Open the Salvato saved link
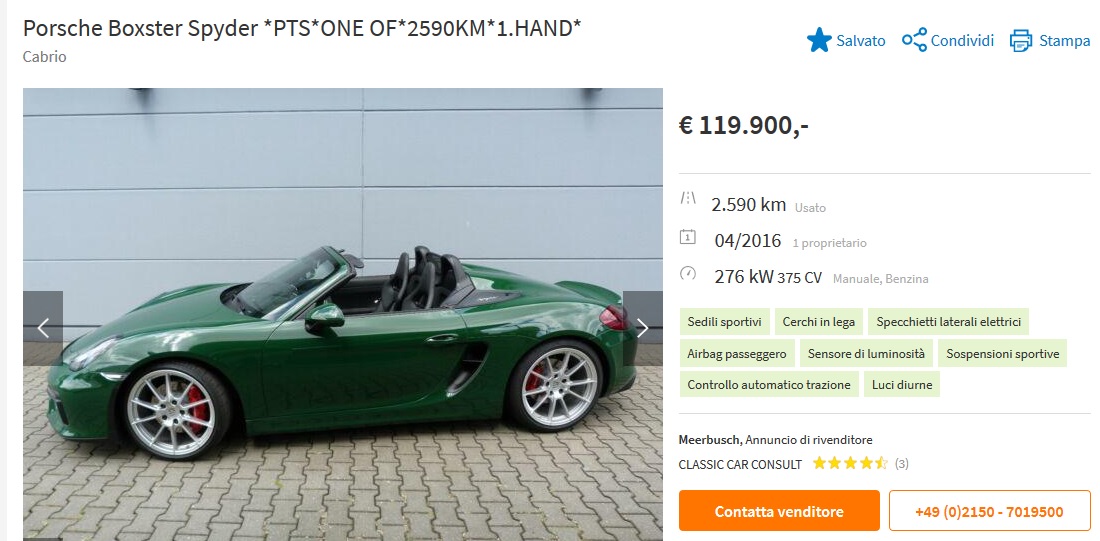 (x=861, y=41)
